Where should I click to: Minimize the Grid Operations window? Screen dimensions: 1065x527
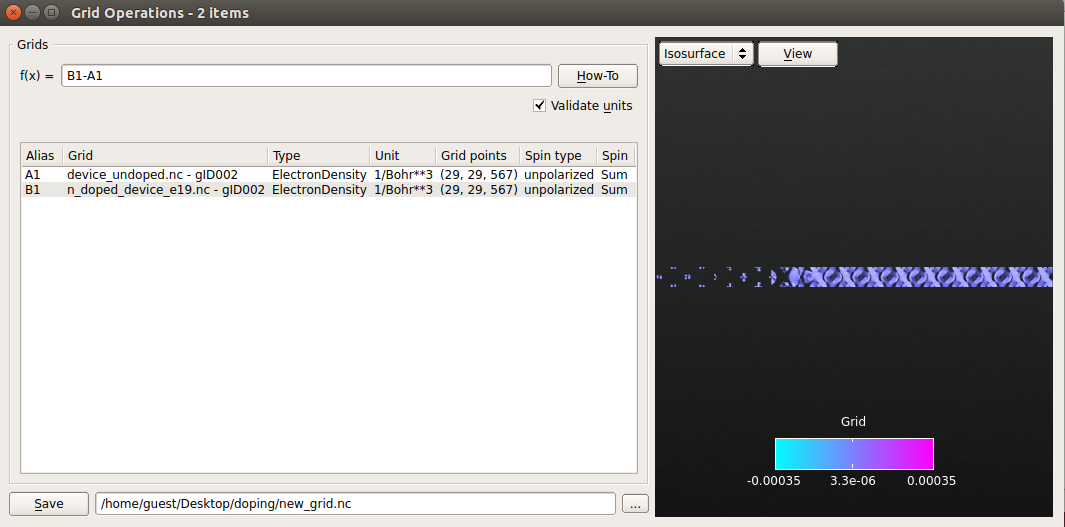tap(32, 12)
